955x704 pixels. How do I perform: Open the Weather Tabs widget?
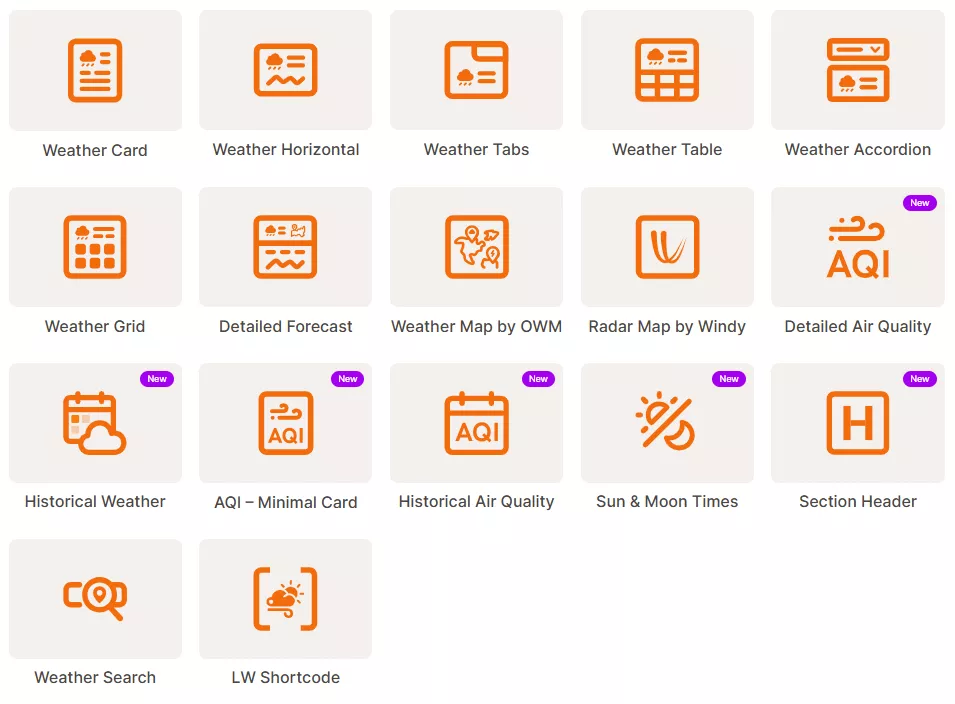point(476,69)
